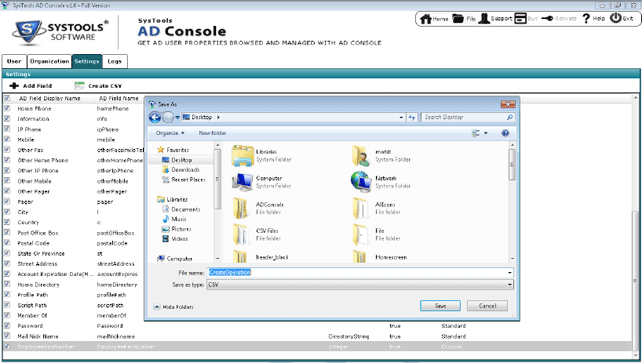
Task: Click the forward arrow in Save As
Action: [168, 117]
